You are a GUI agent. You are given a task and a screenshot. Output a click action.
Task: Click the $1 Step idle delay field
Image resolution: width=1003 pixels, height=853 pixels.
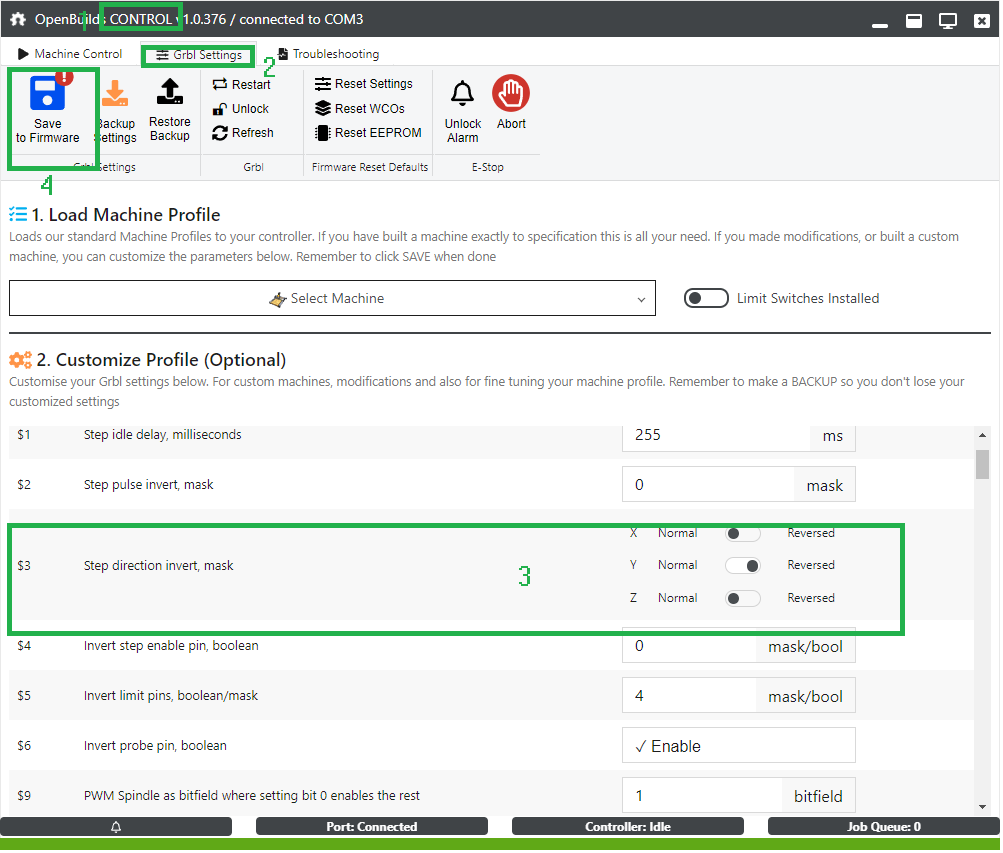point(716,436)
